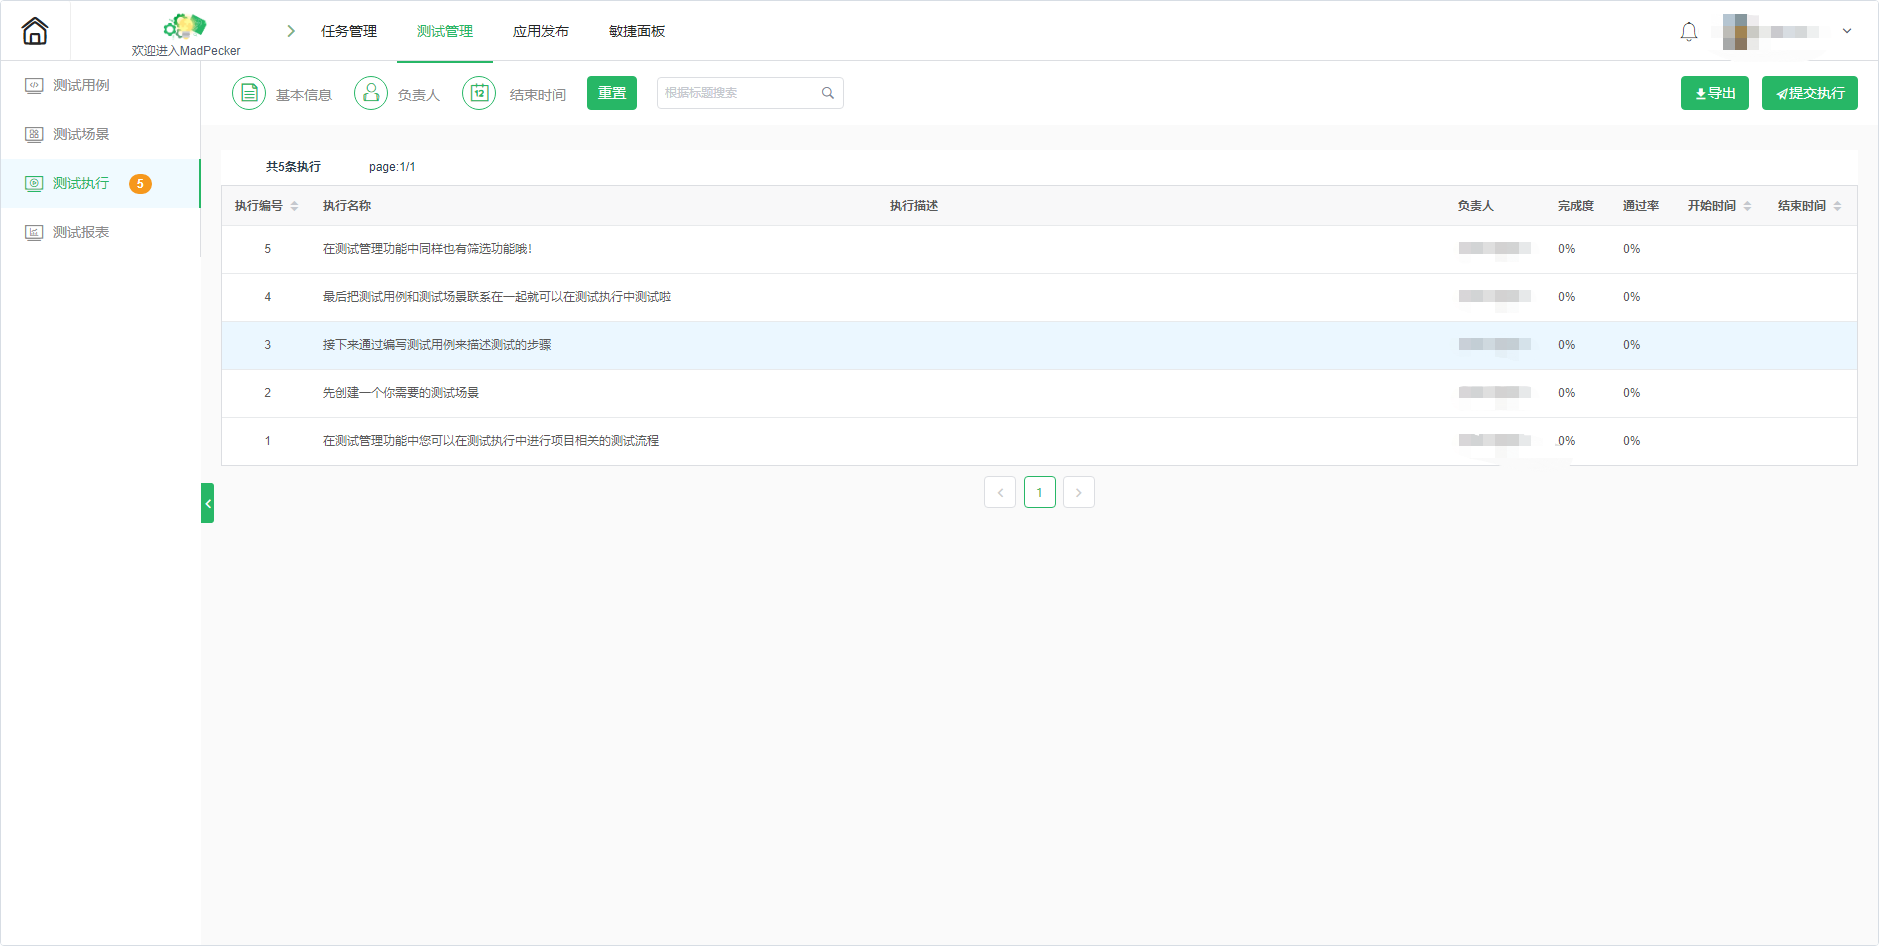The height and width of the screenshot is (946, 1879).
Task: Click the 通过率 column header
Action: click(x=1641, y=206)
